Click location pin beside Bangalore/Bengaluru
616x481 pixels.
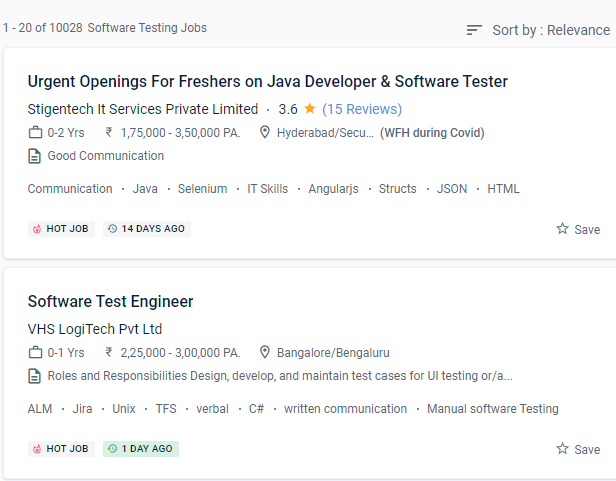click(265, 353)
